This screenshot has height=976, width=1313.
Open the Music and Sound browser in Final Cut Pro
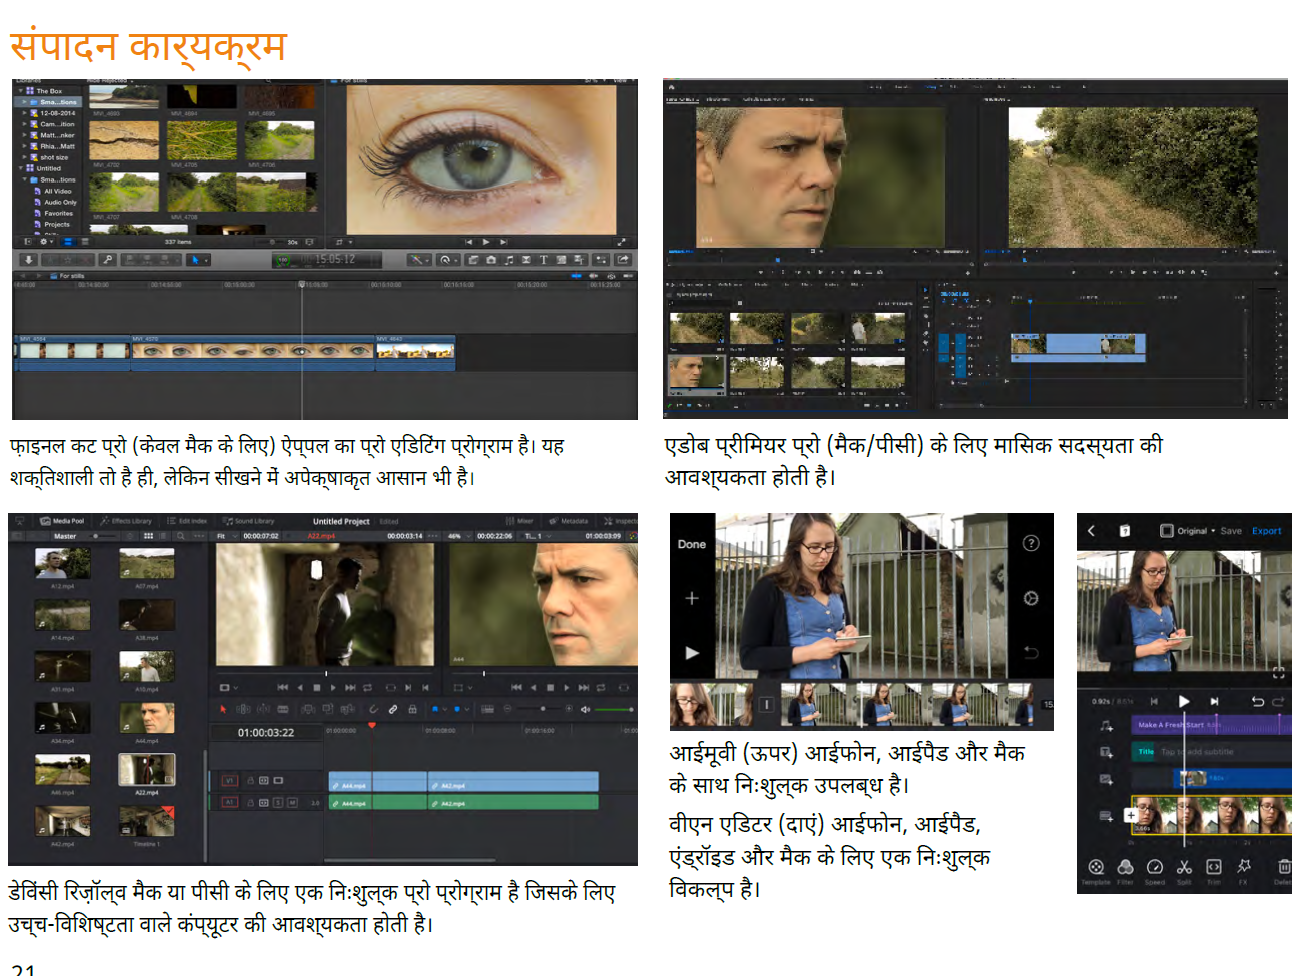click(x=509, y=260)
